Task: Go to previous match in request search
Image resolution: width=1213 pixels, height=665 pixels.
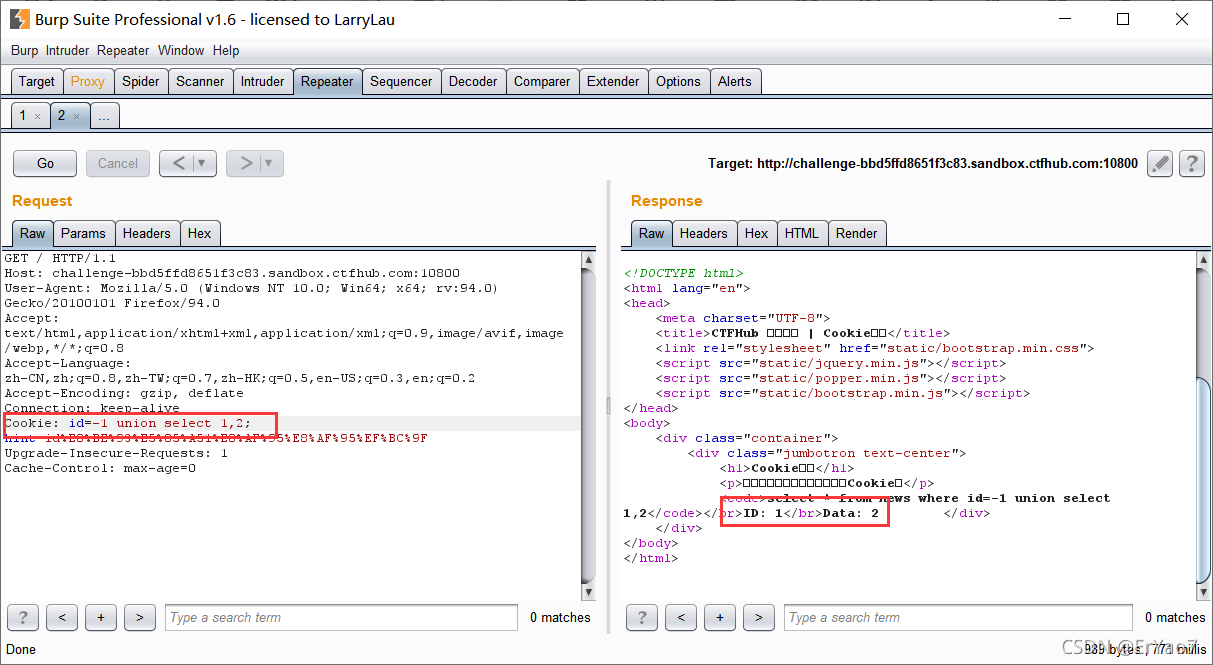Action: (62, 617)
